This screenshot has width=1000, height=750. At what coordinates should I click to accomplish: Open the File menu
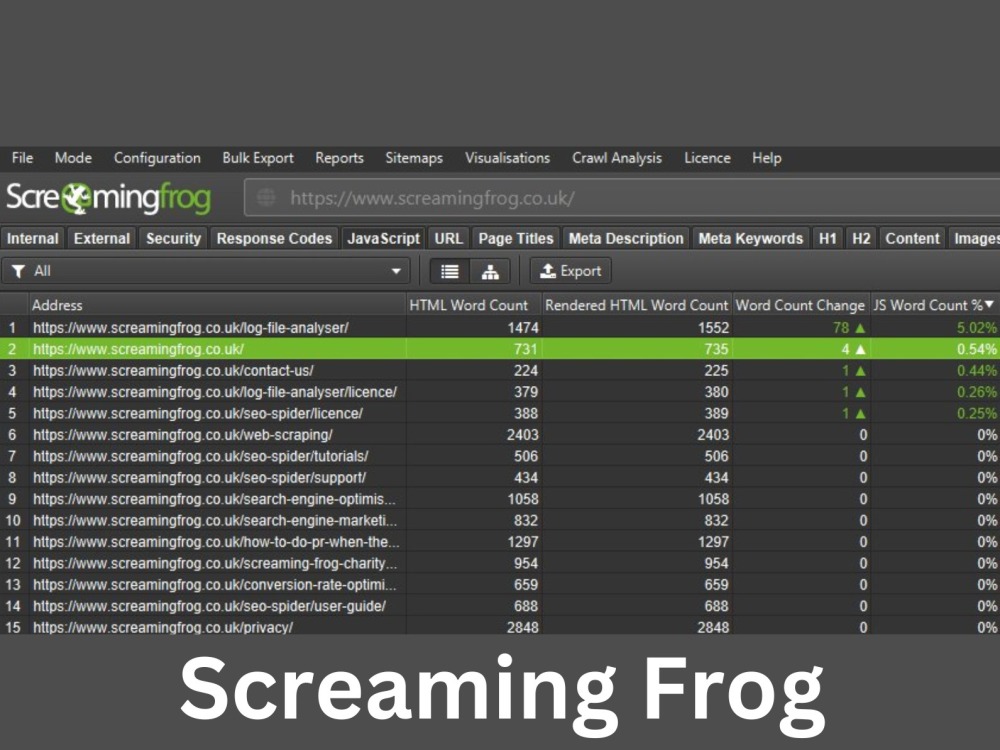pos(22,158)
